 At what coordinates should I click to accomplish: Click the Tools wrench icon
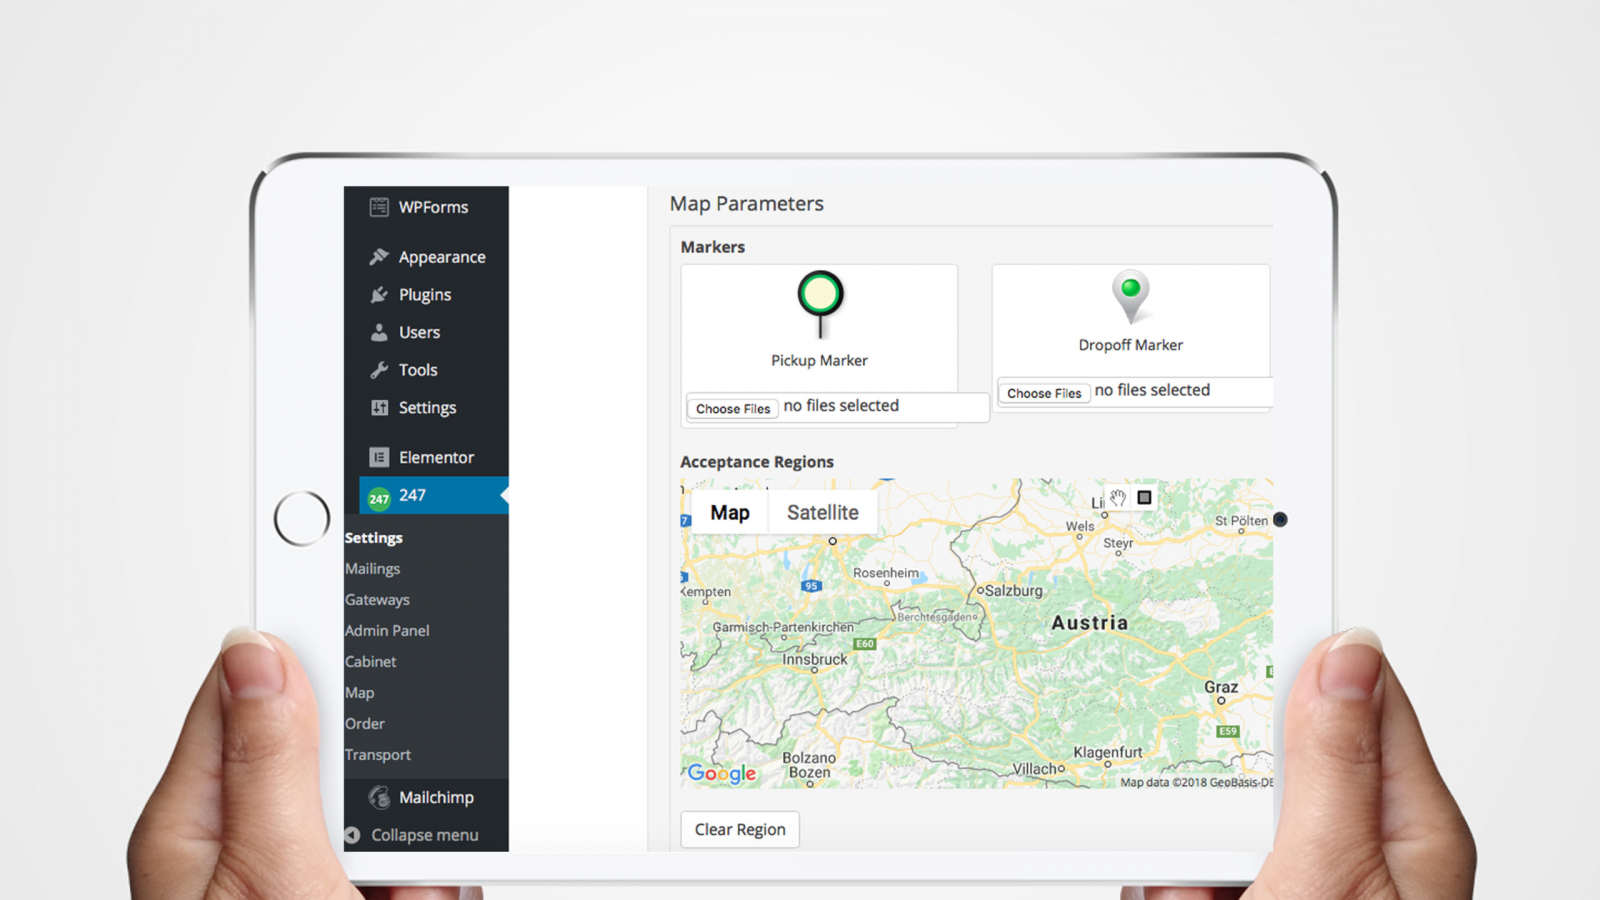coord(379,370)
